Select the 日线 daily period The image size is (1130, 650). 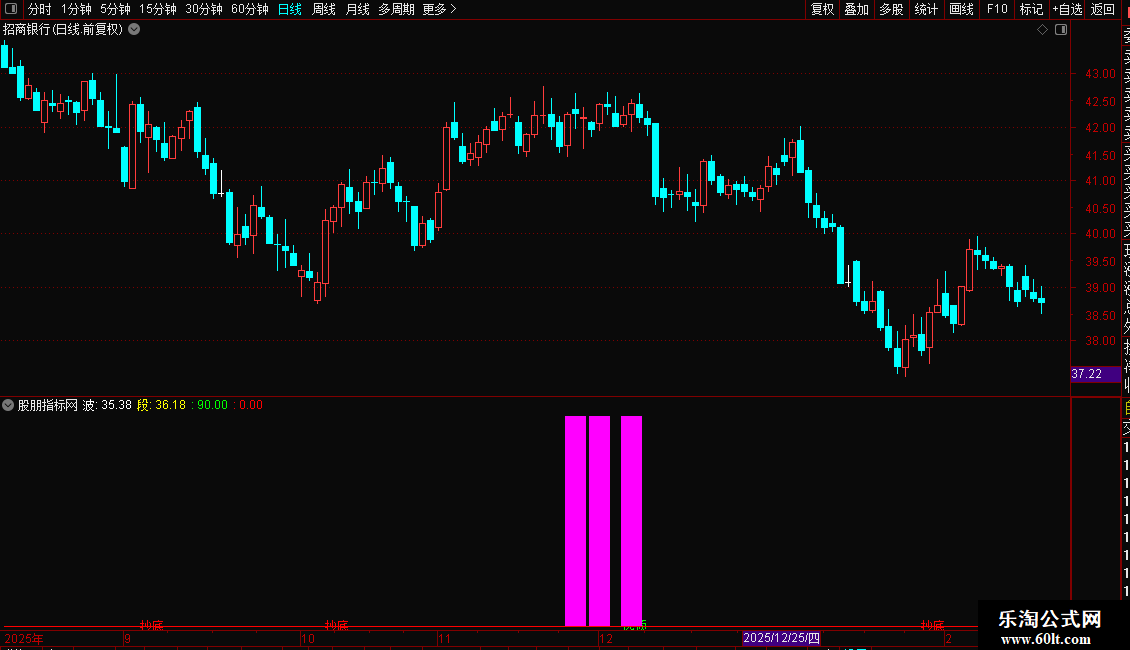tap(290, 9)
